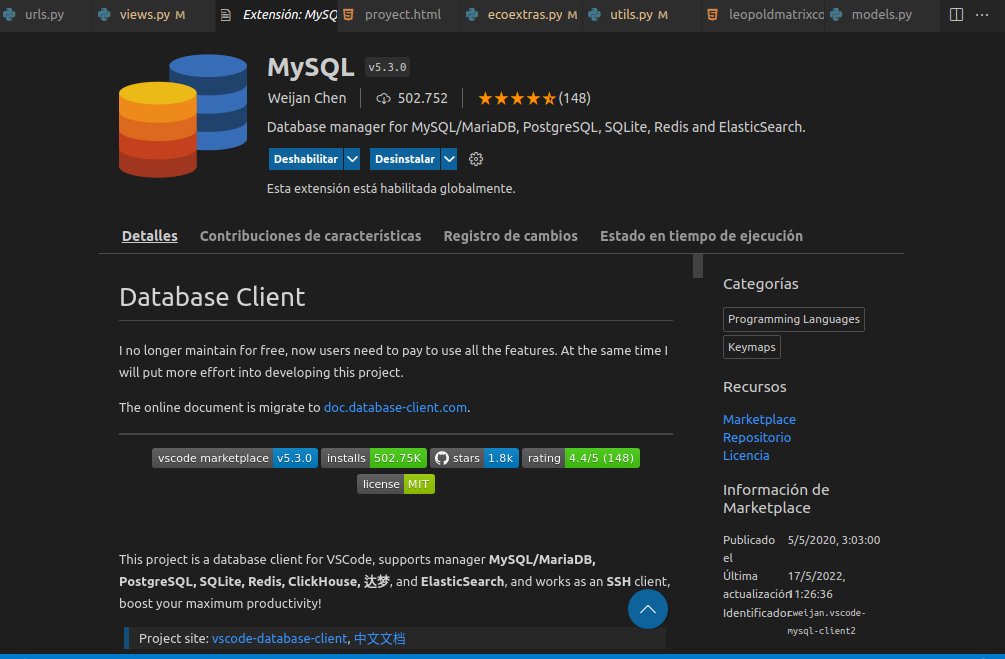
Task: Open the extension settings gear icon
Action: (x=476, y=159)
